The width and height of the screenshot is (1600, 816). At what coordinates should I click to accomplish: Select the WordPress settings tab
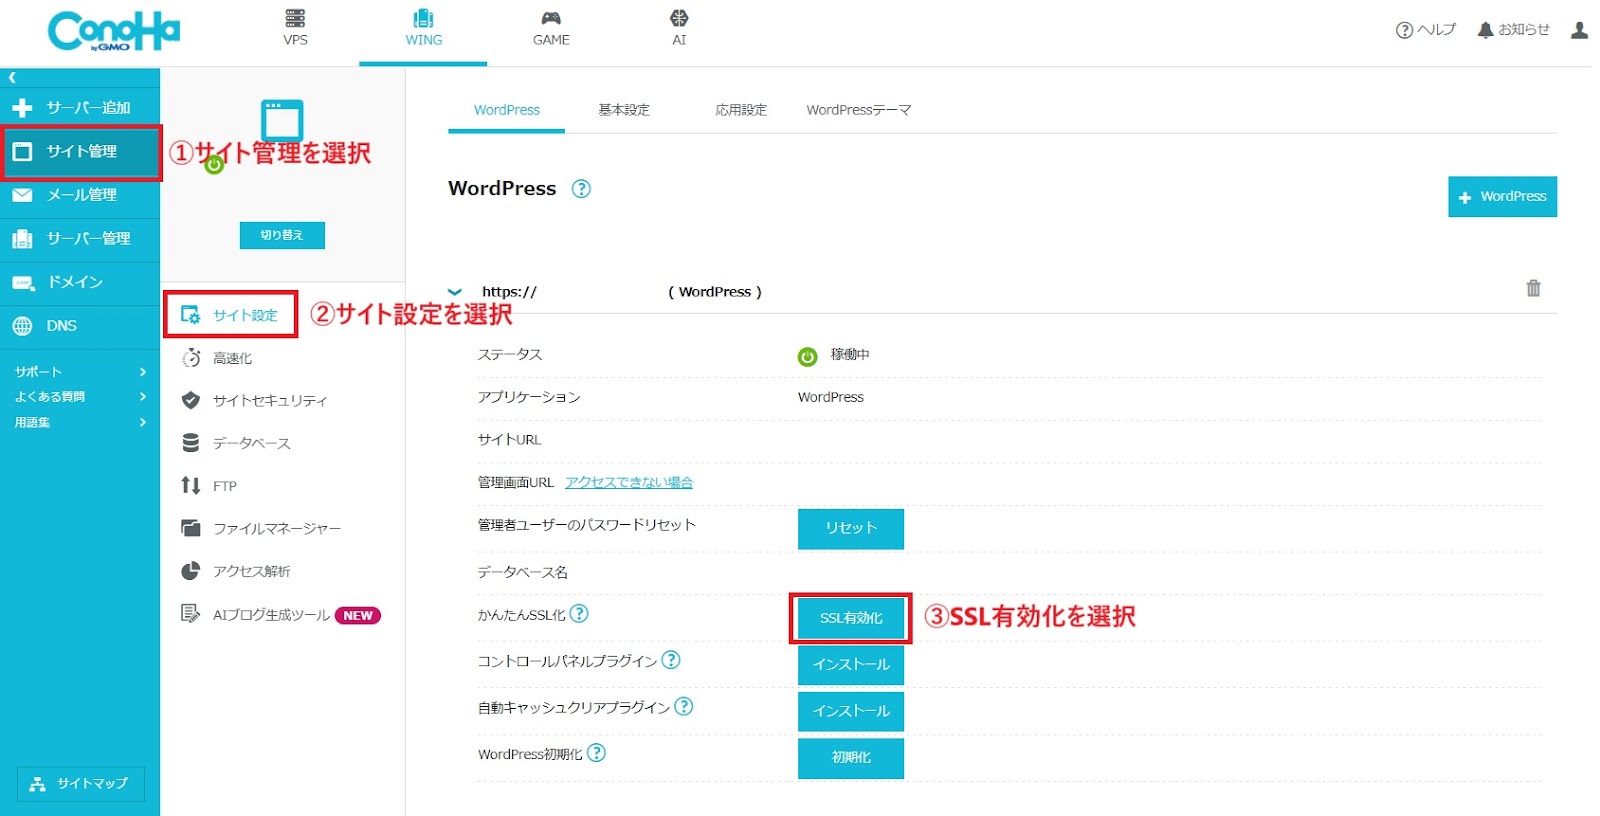point(507,110)
